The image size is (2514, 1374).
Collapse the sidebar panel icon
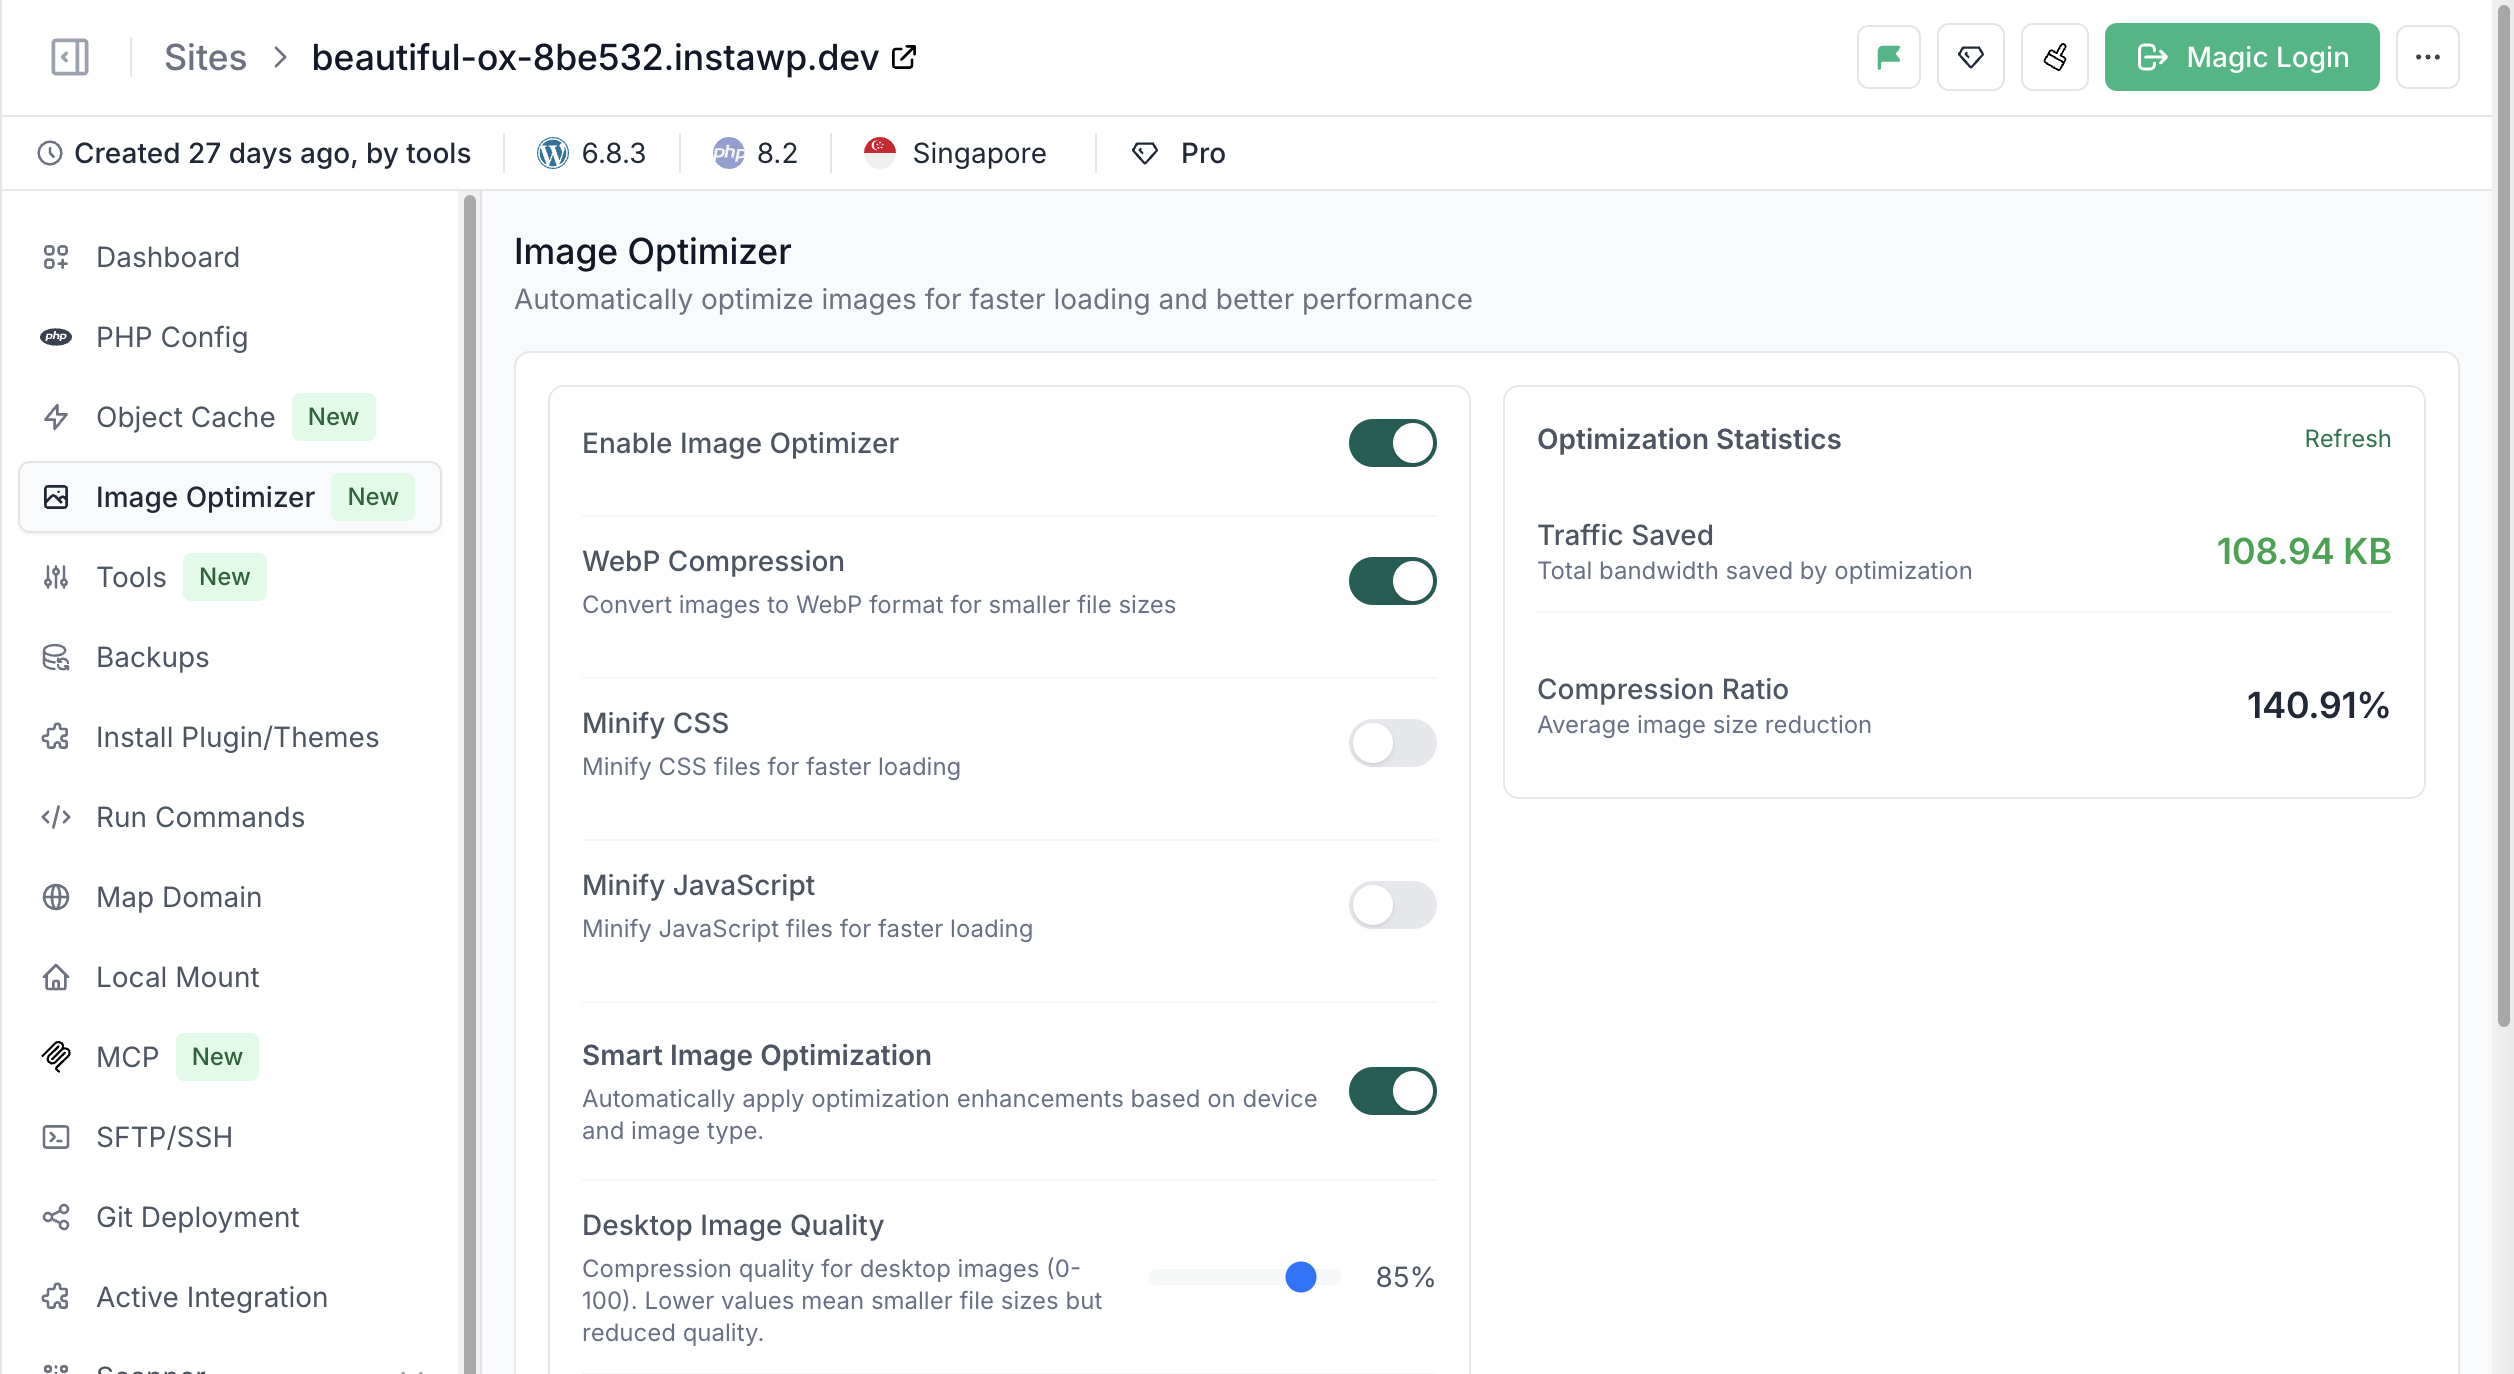point(70,57)
